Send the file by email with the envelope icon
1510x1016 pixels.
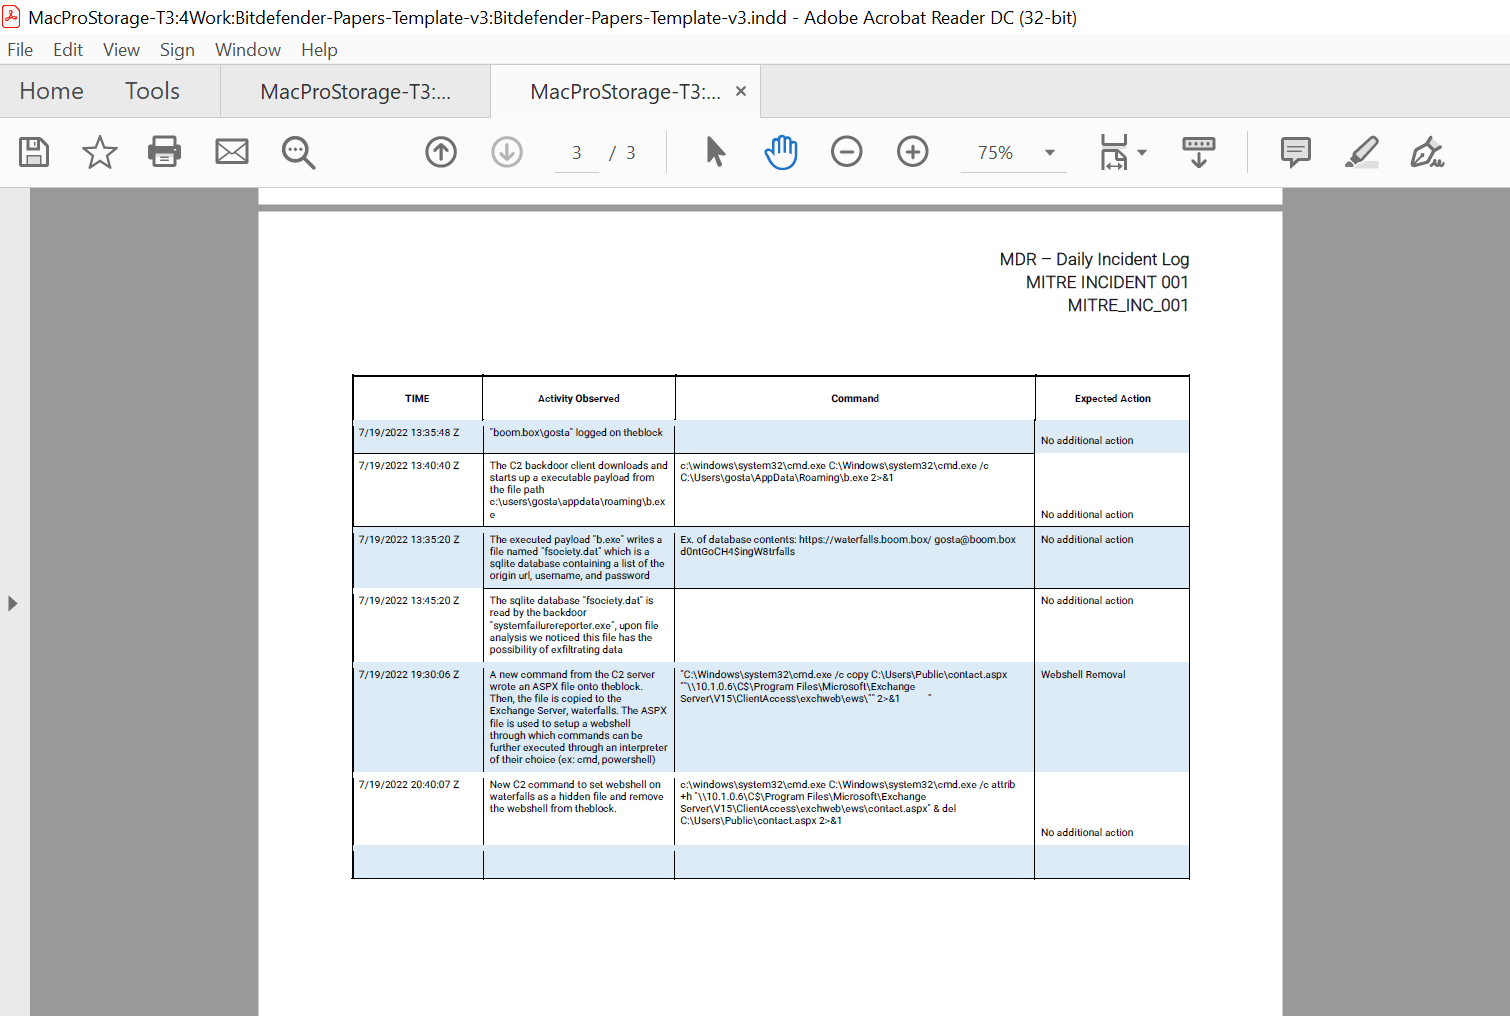click(232, 152)
